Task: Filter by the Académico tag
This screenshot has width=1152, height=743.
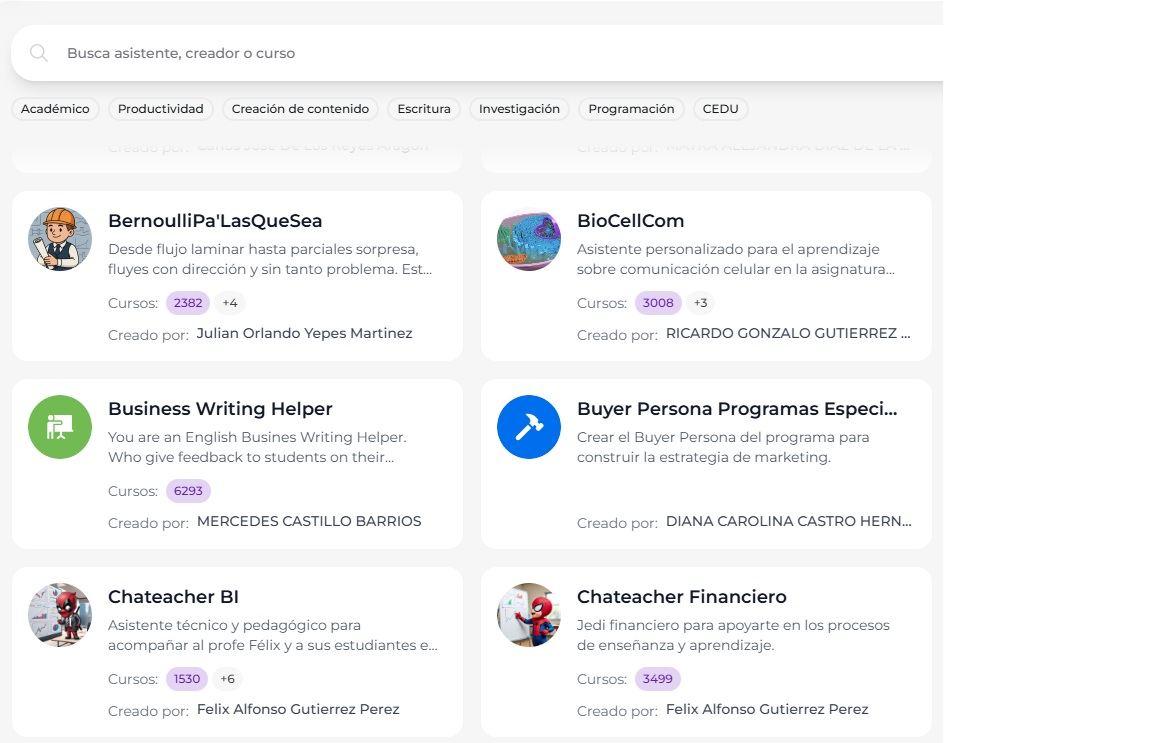Action: click(x=55, y=109)
